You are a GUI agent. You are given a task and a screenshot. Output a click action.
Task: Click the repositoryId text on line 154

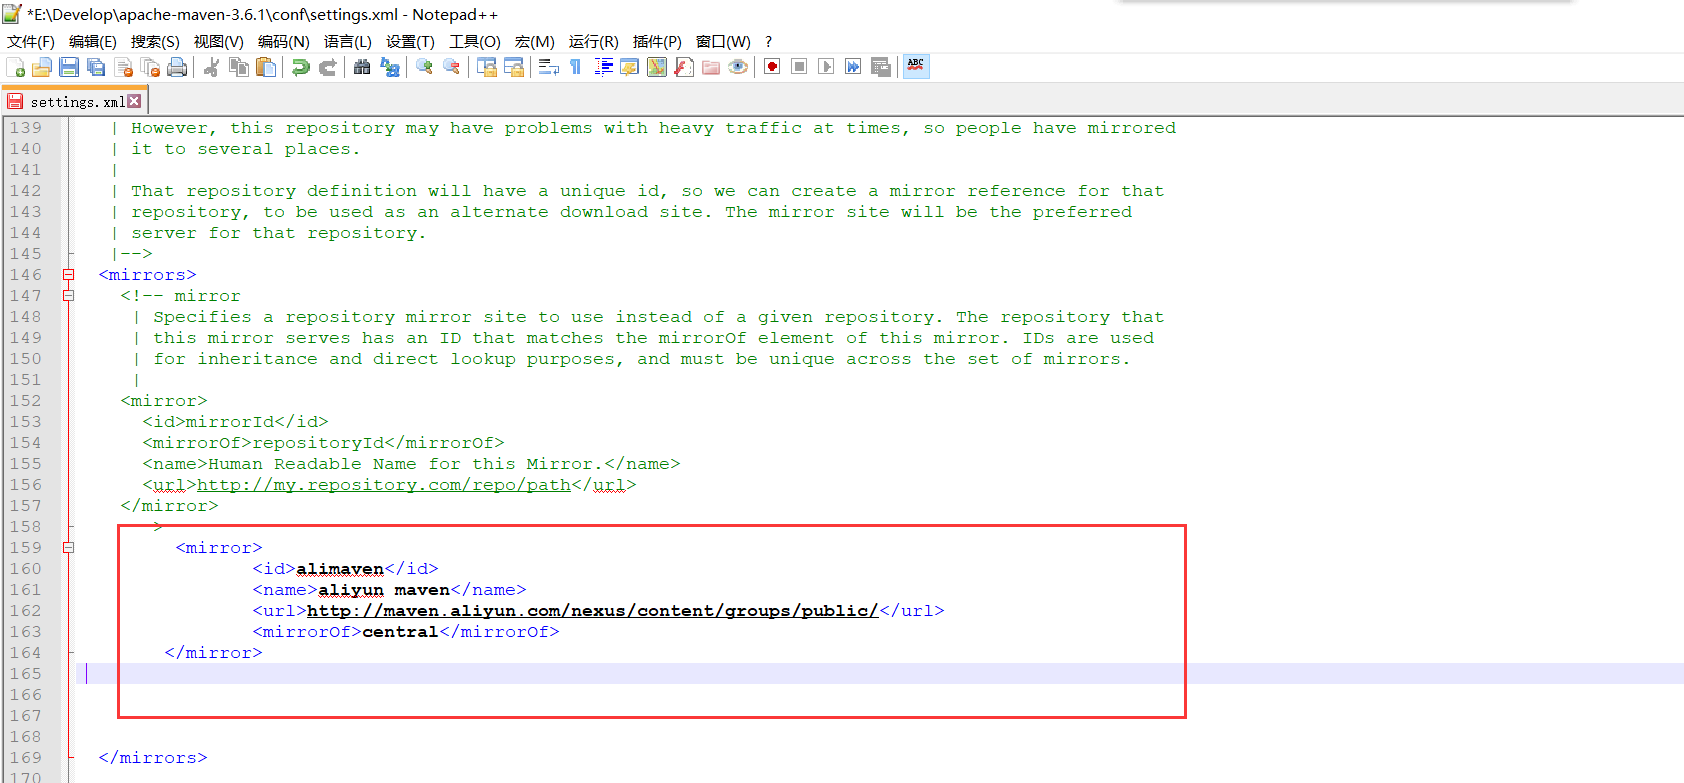(318, 443)
